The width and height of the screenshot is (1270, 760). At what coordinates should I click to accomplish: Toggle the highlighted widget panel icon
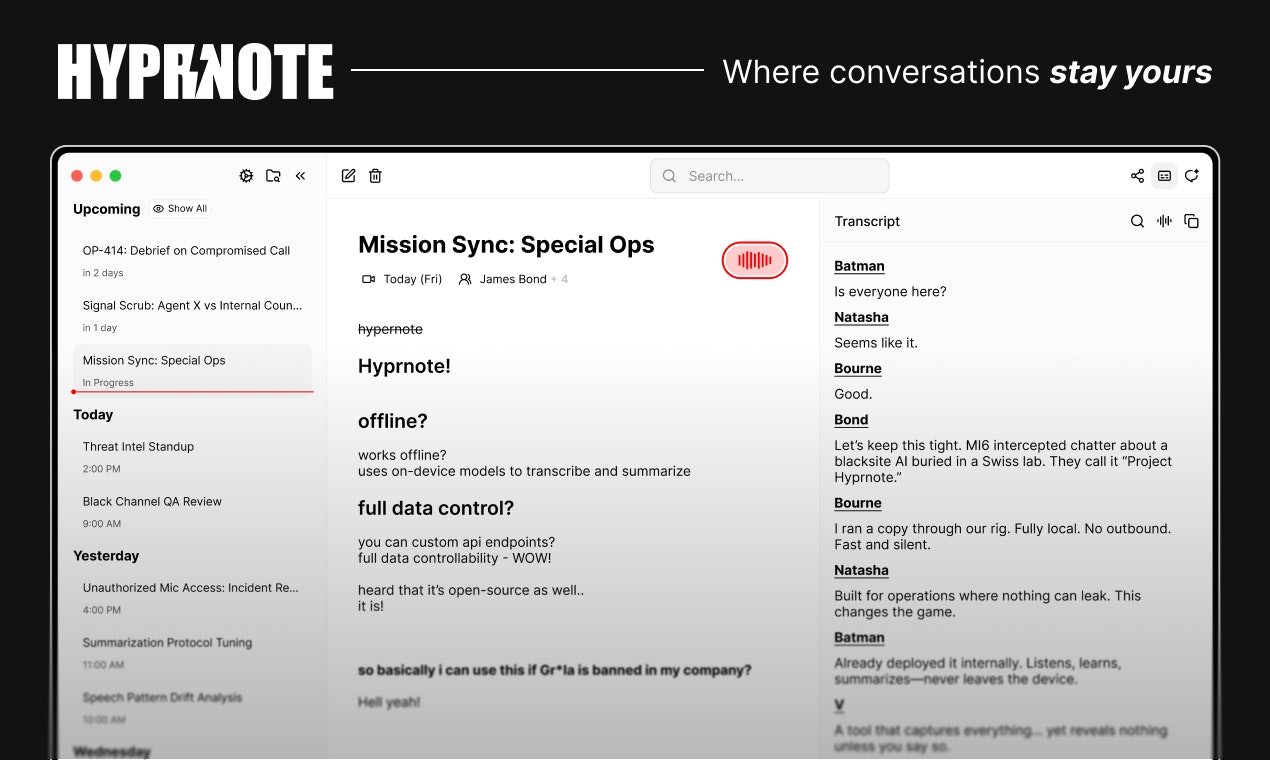pos(1164,175)
